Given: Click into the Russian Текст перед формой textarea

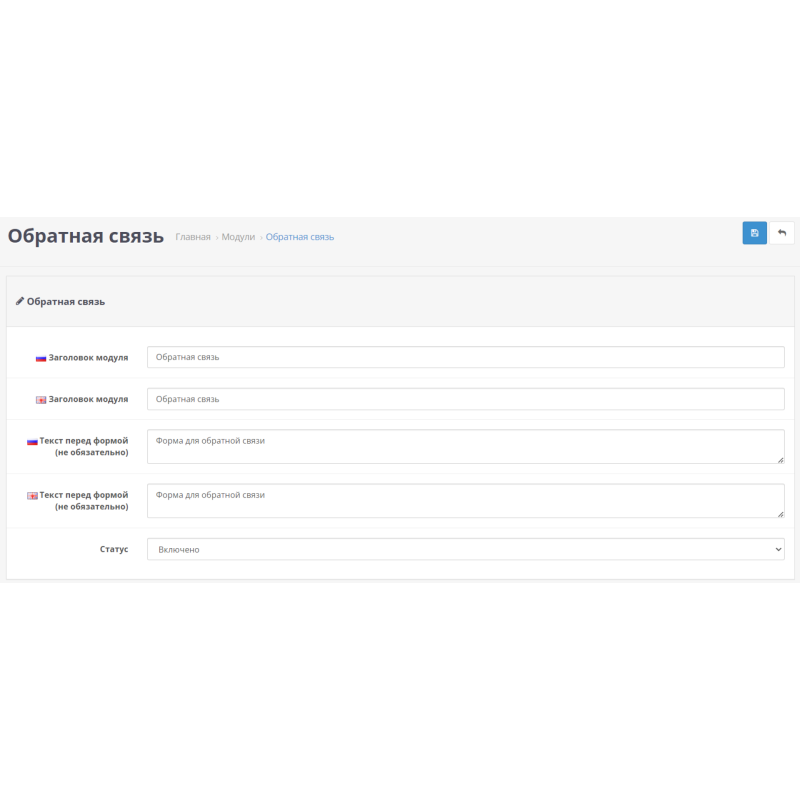Looking at the screenshot, I should coord(465,446).
